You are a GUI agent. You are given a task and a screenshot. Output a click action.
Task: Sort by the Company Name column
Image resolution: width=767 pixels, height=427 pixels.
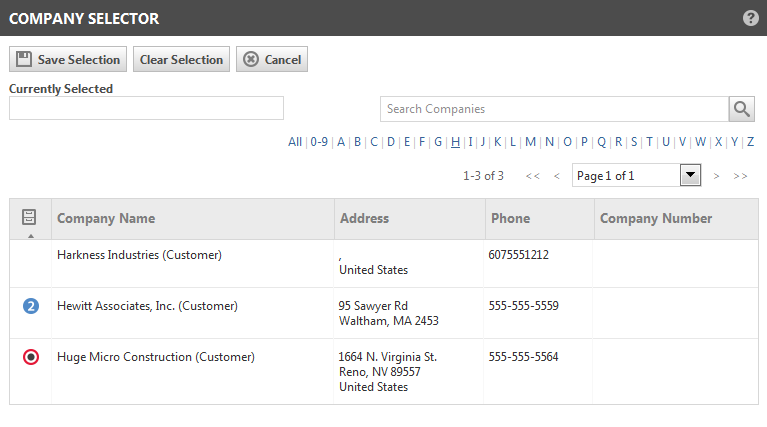[106, 218]
